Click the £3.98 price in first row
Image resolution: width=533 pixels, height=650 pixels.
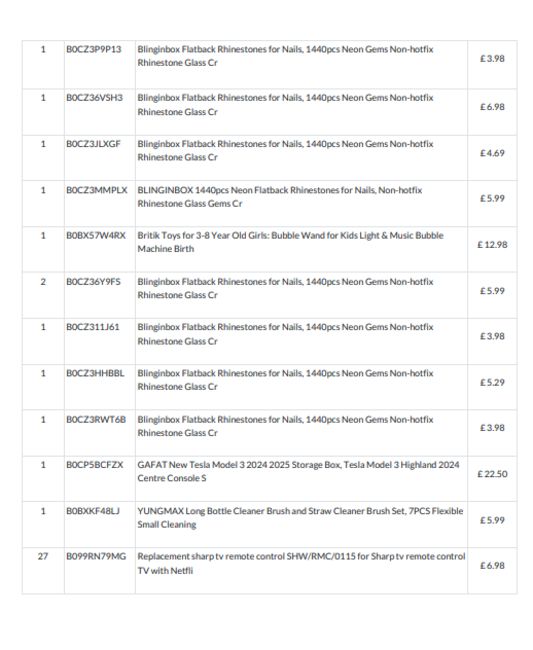click(492, 58)
